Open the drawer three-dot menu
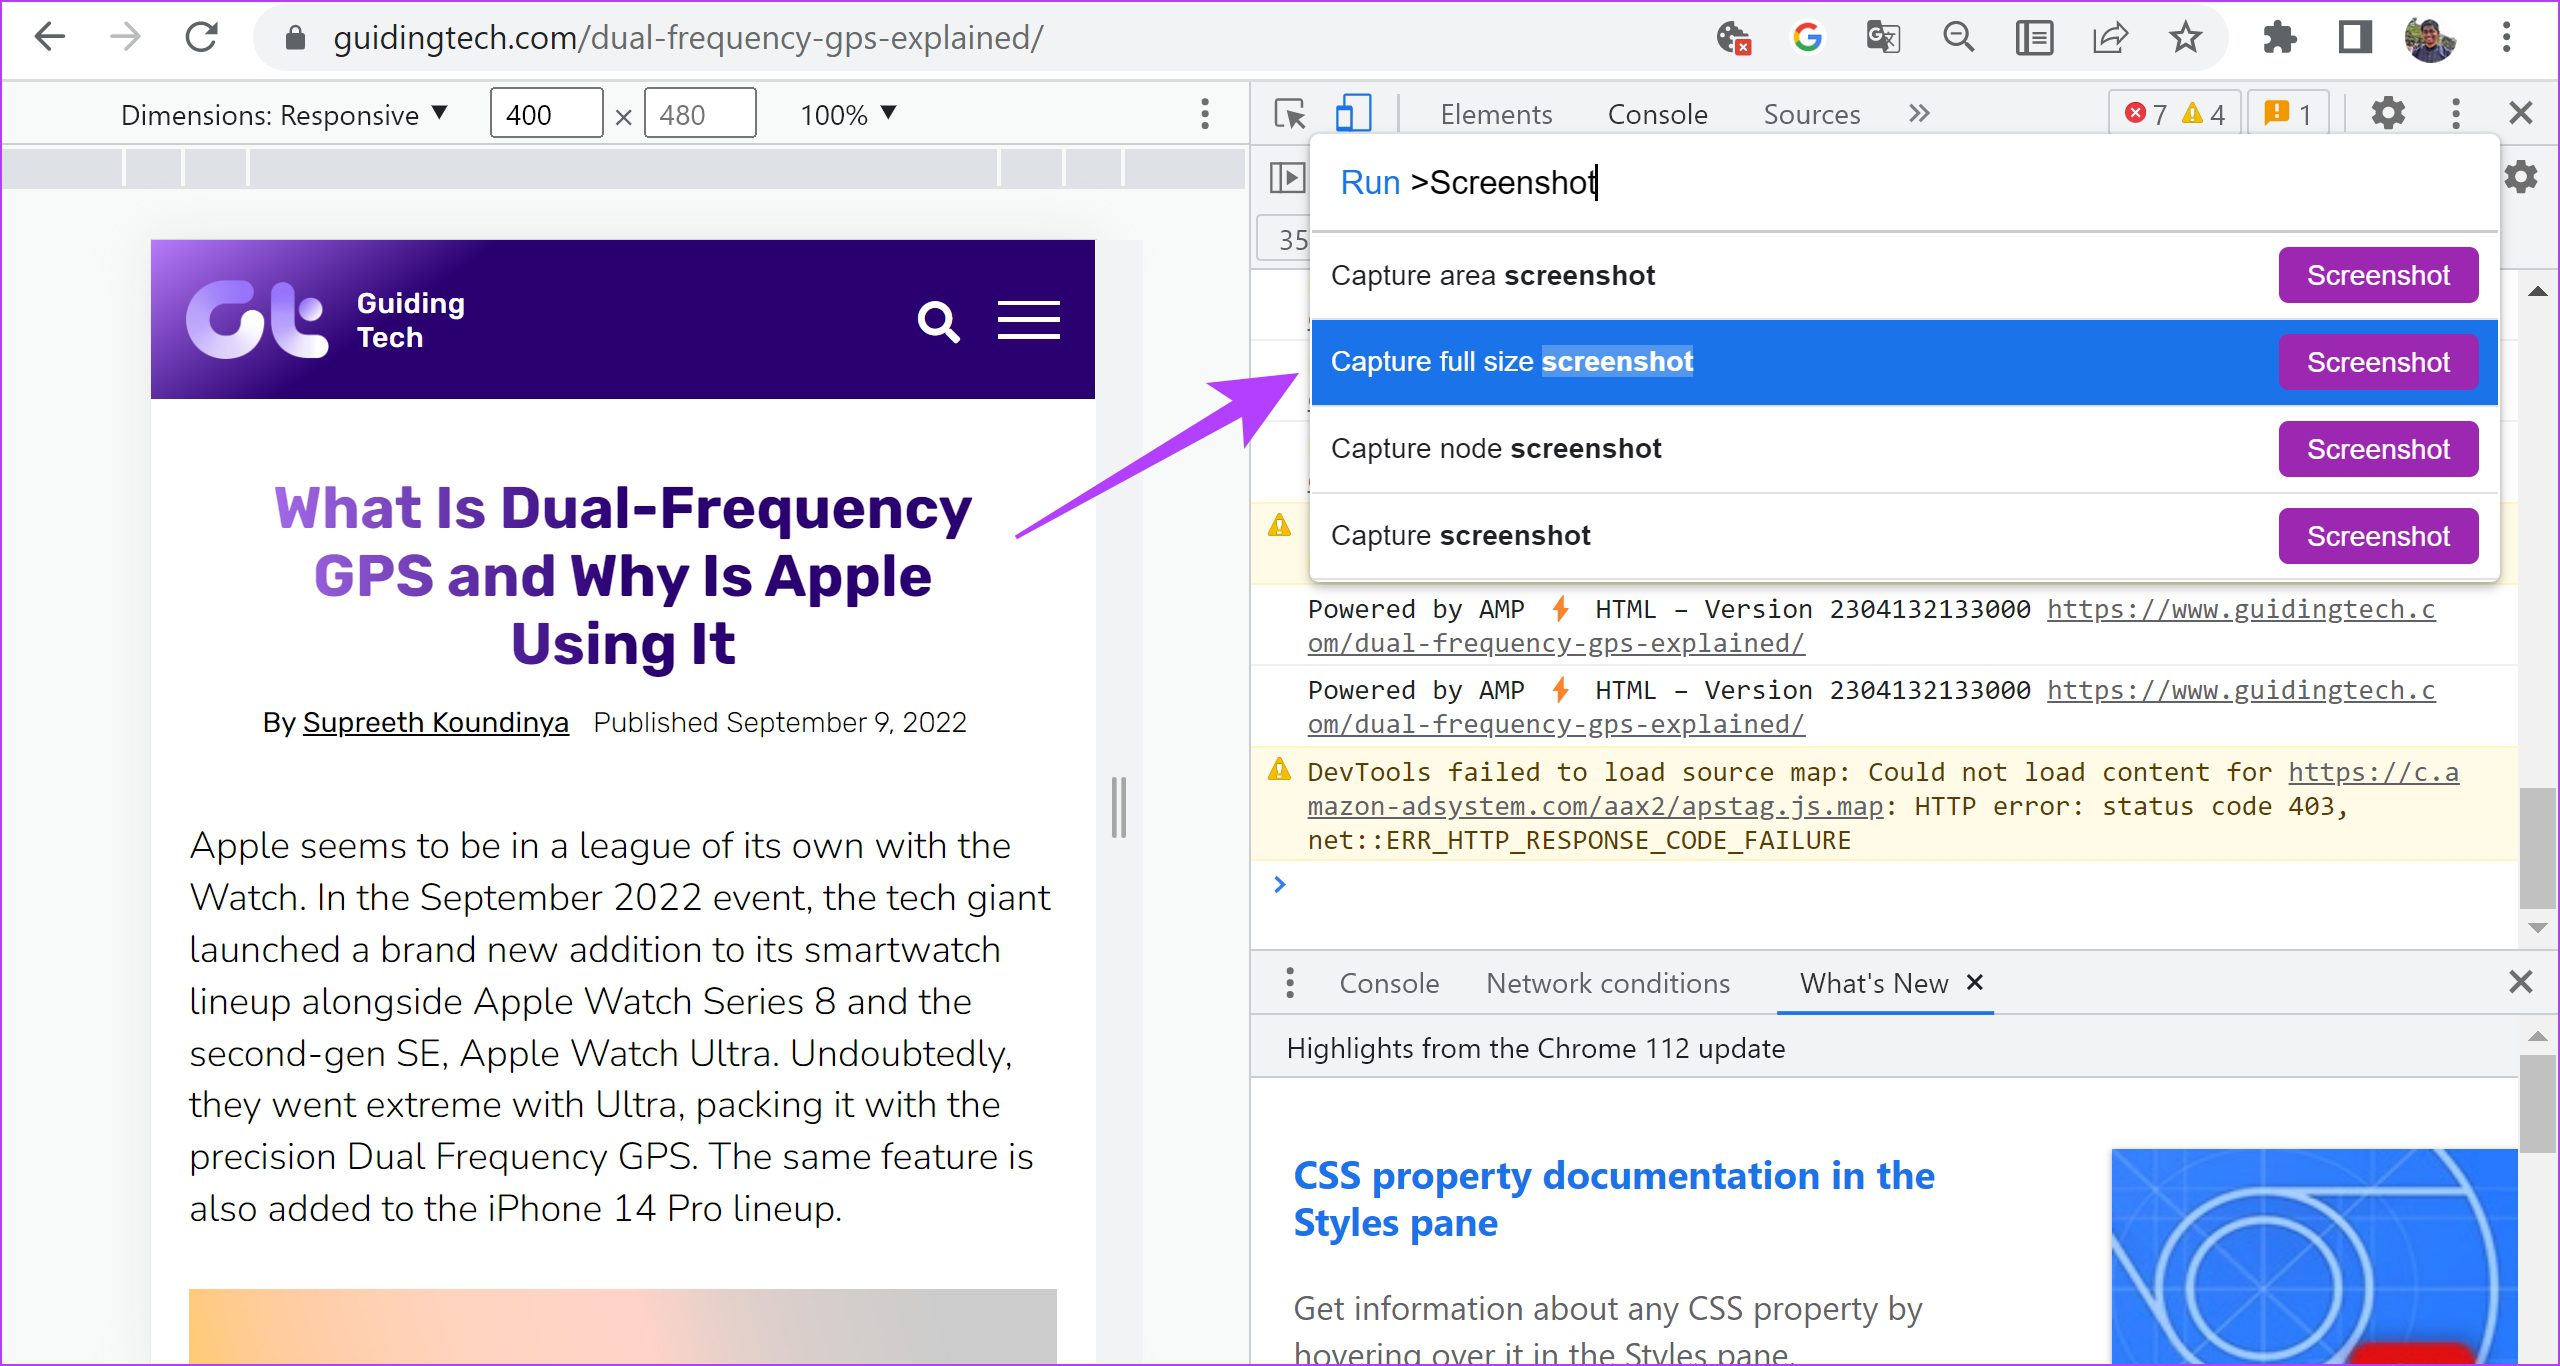The height and width of the screenshot is (1366, 2560). pos(1290,983)
